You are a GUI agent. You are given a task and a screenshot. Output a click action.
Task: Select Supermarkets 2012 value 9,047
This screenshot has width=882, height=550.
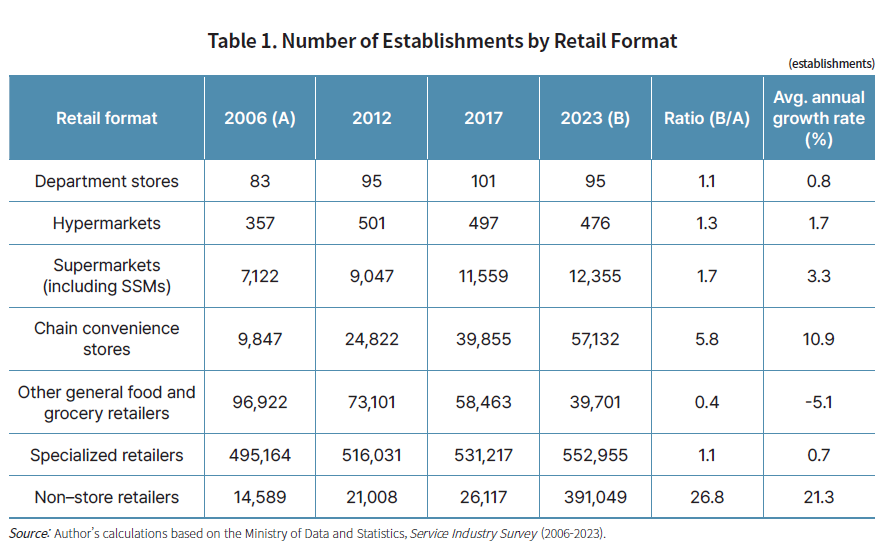(x=371, y=276)
